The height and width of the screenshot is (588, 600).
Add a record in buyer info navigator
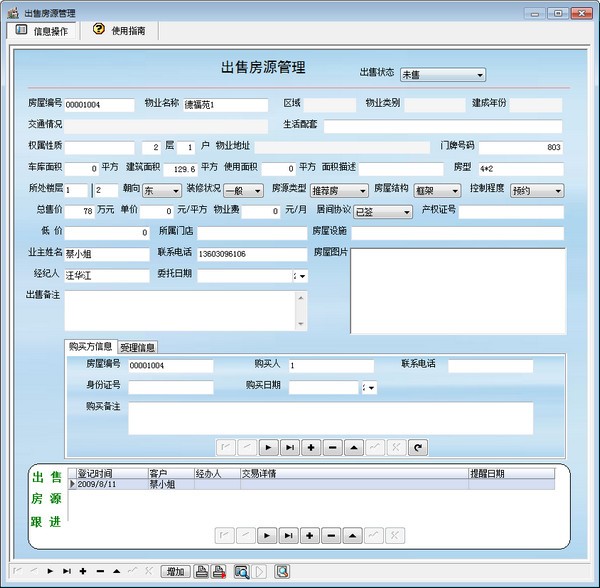(x=310, y=447)
